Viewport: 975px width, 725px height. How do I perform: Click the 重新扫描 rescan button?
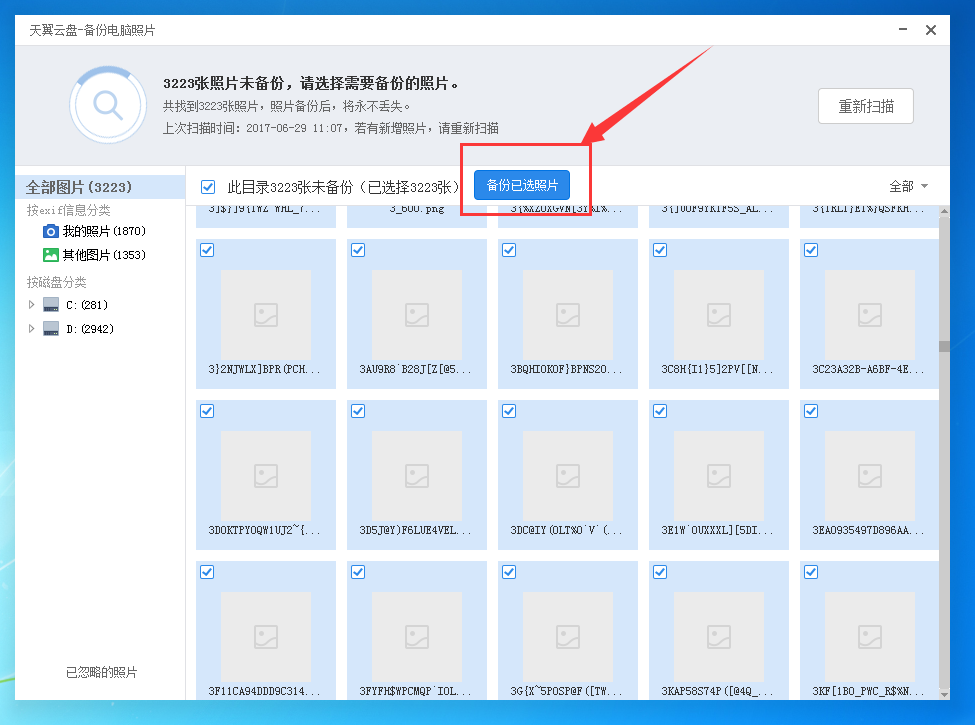coord(865,105)
